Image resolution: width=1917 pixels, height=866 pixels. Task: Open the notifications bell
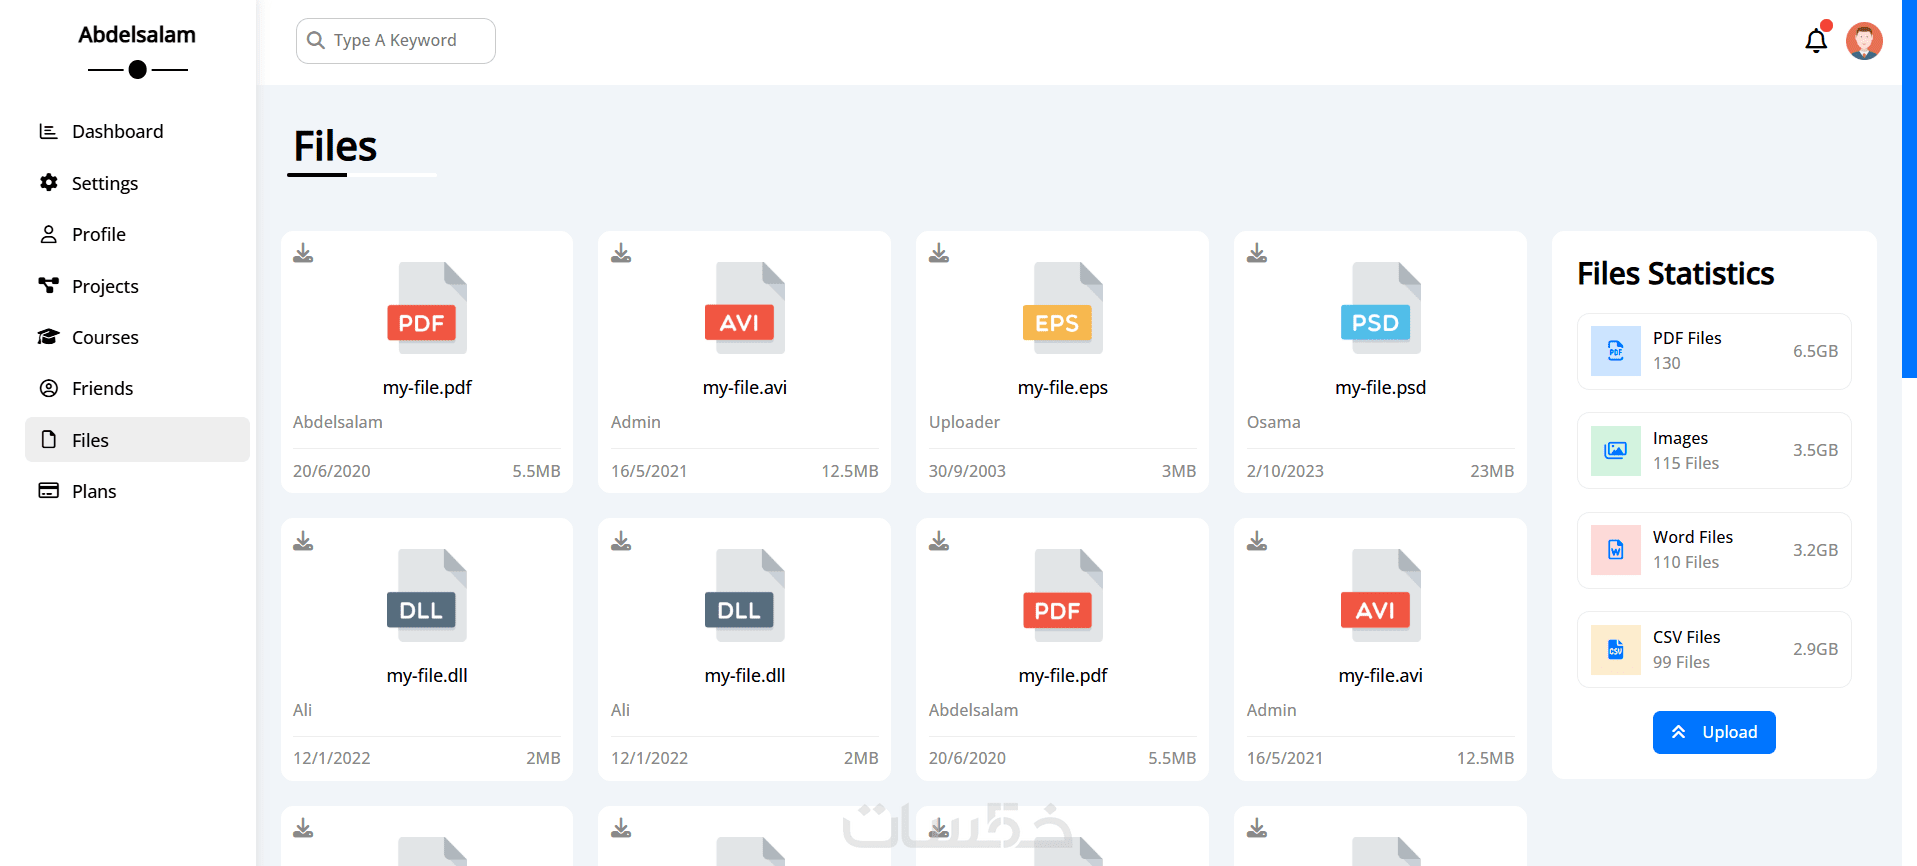click(x=1816, y=40)
